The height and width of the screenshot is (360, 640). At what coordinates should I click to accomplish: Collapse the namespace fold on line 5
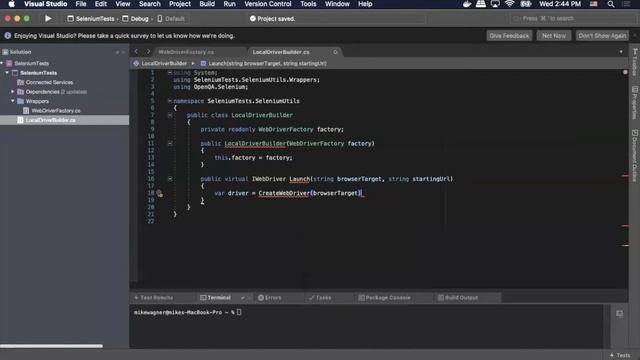click(x=170, y=101)
